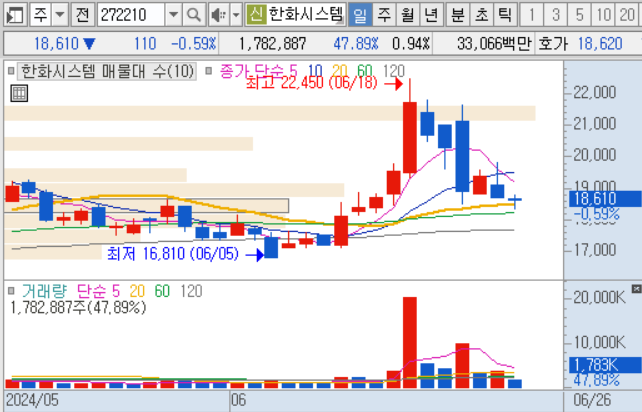Screen dimensions: 642x412
Task: Switch to 월 monthly chart tab
Action: pyautogui.click(x=408, y=15)
